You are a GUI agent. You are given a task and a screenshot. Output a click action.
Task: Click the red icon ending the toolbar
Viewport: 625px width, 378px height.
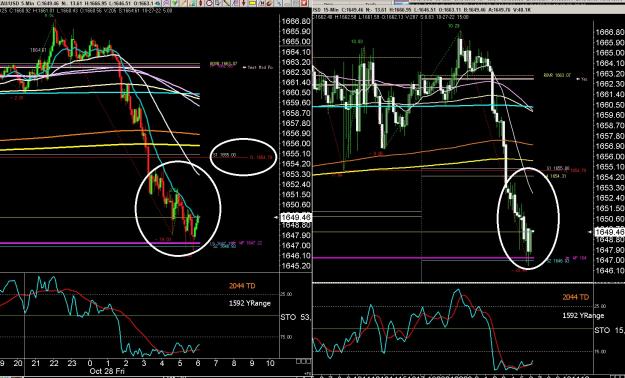[x=304, y=3]
